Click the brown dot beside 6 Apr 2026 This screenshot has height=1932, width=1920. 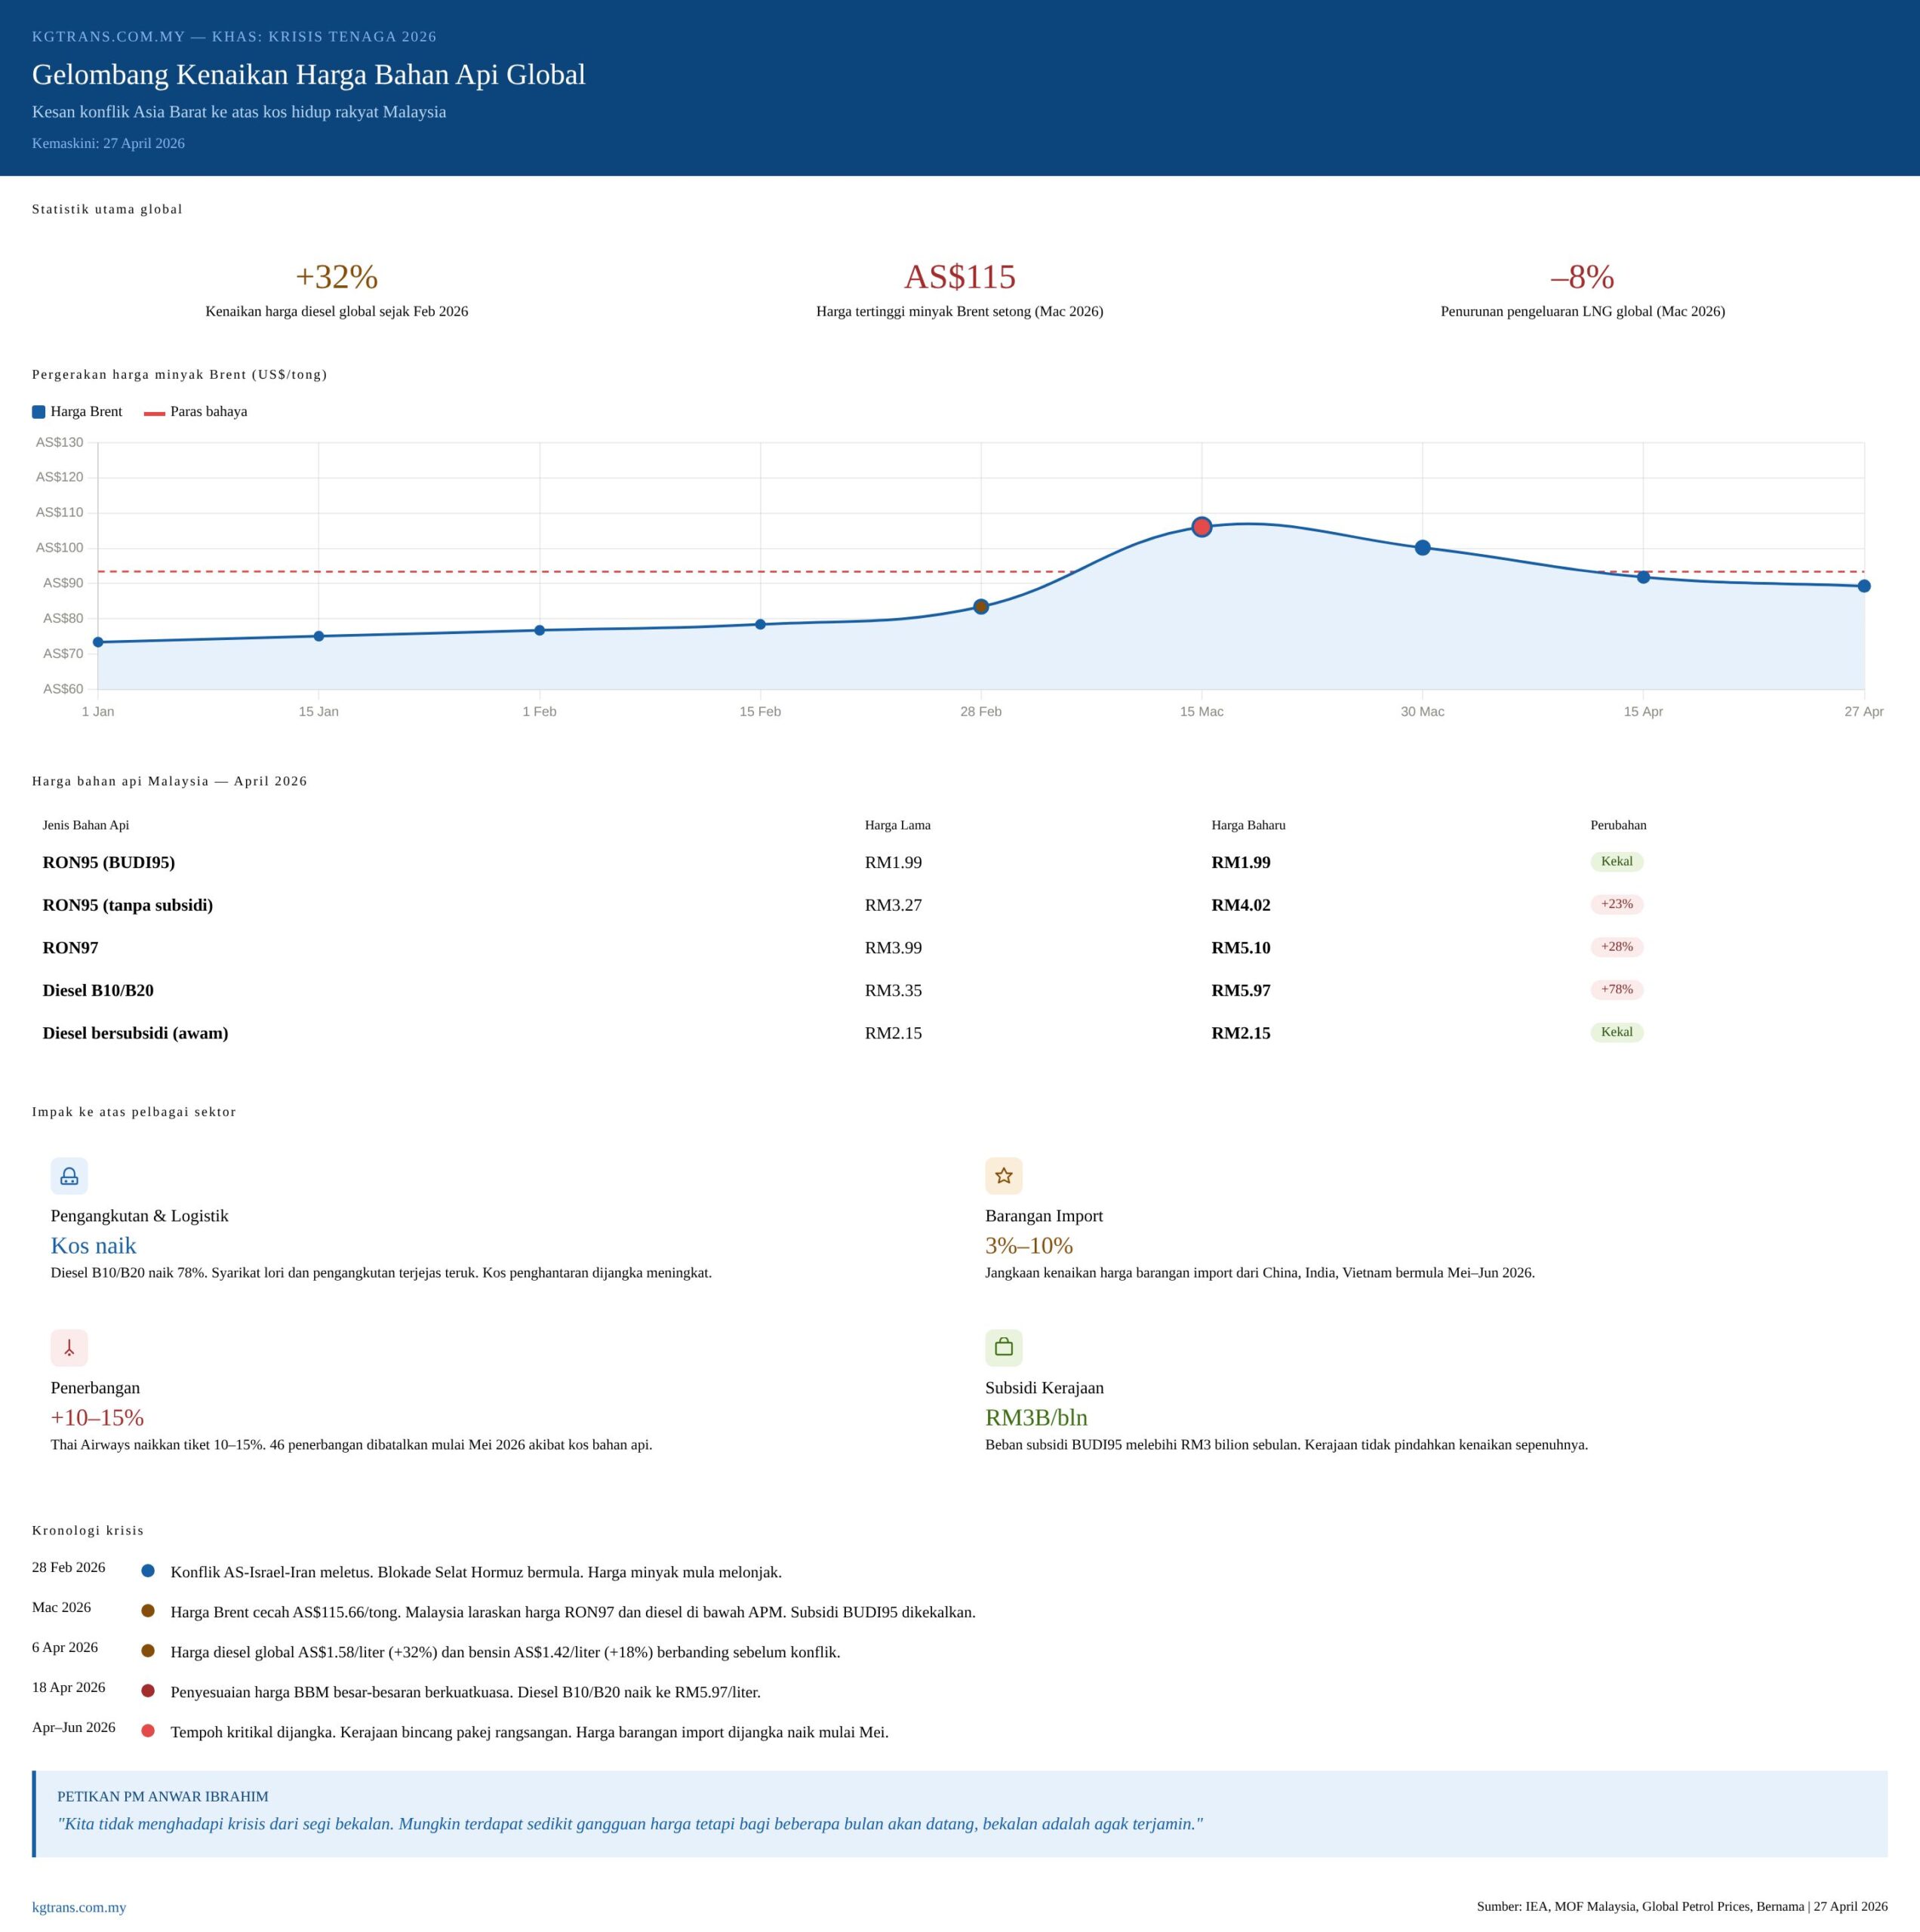coord(148,1651)
